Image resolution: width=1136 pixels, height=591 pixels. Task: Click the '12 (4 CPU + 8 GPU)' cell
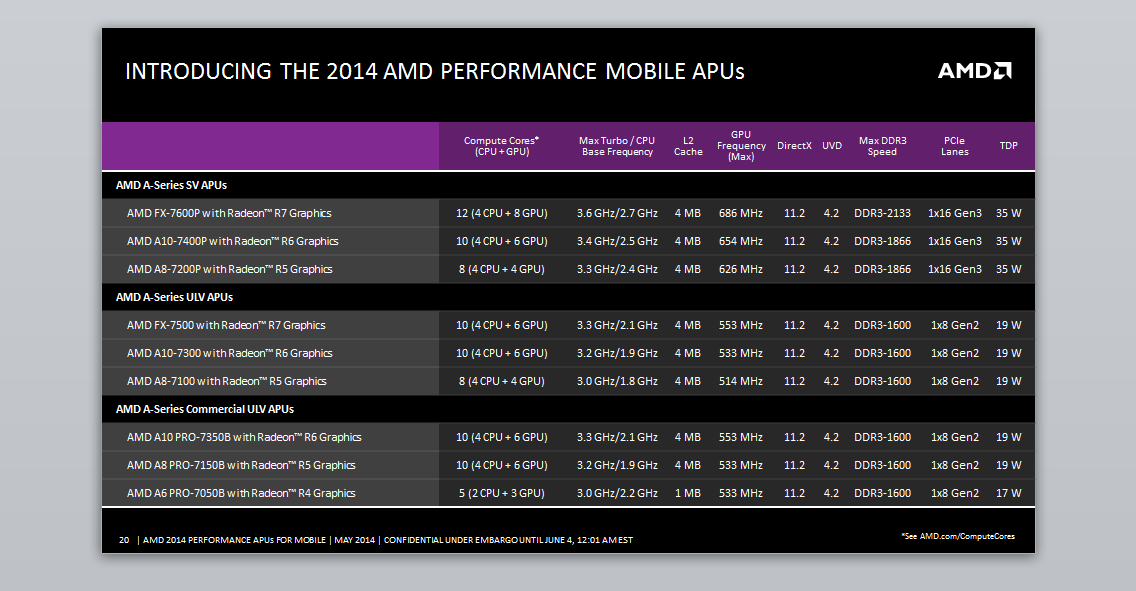[x=501, y=213]
